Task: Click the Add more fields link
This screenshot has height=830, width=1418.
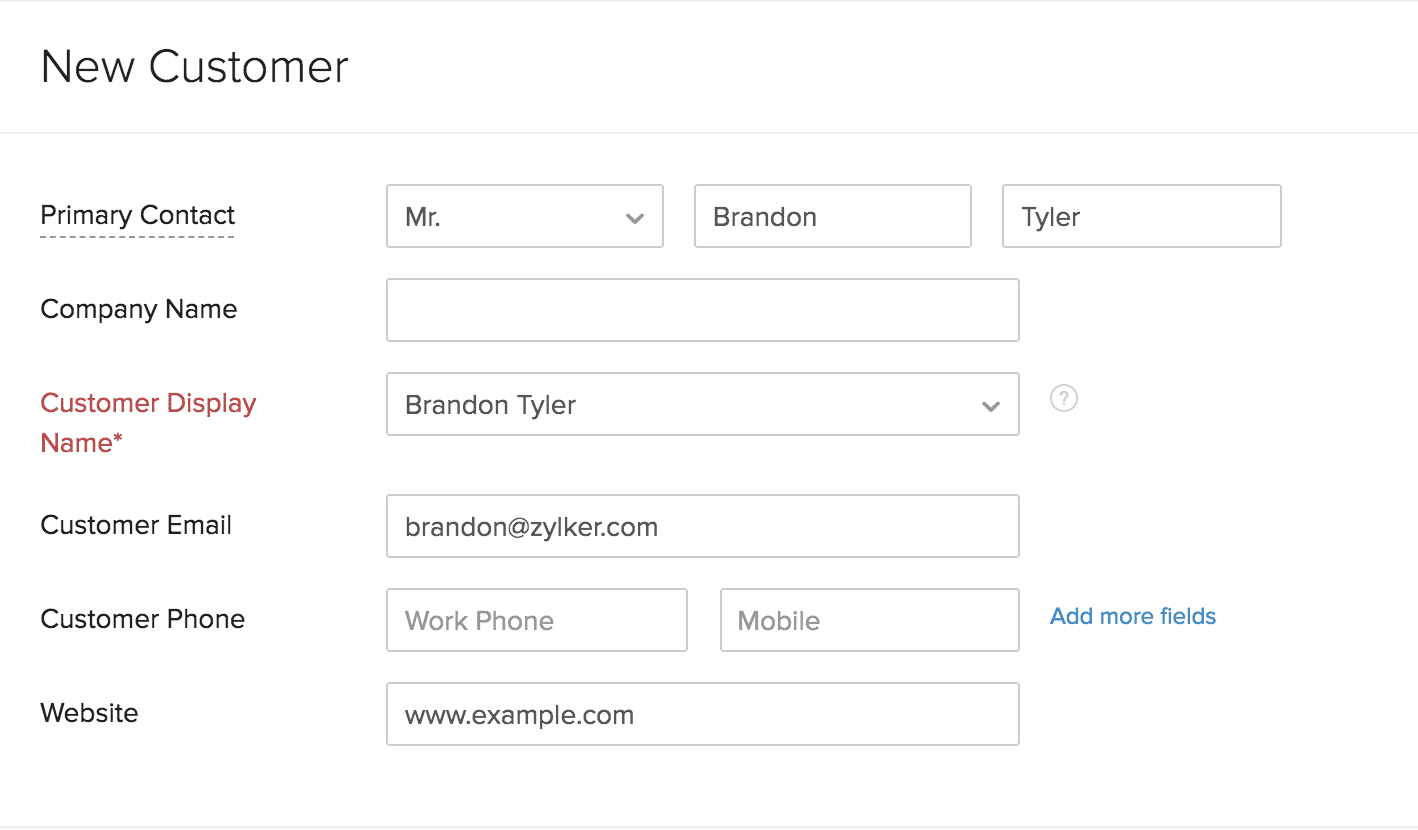Action: 1132,616
